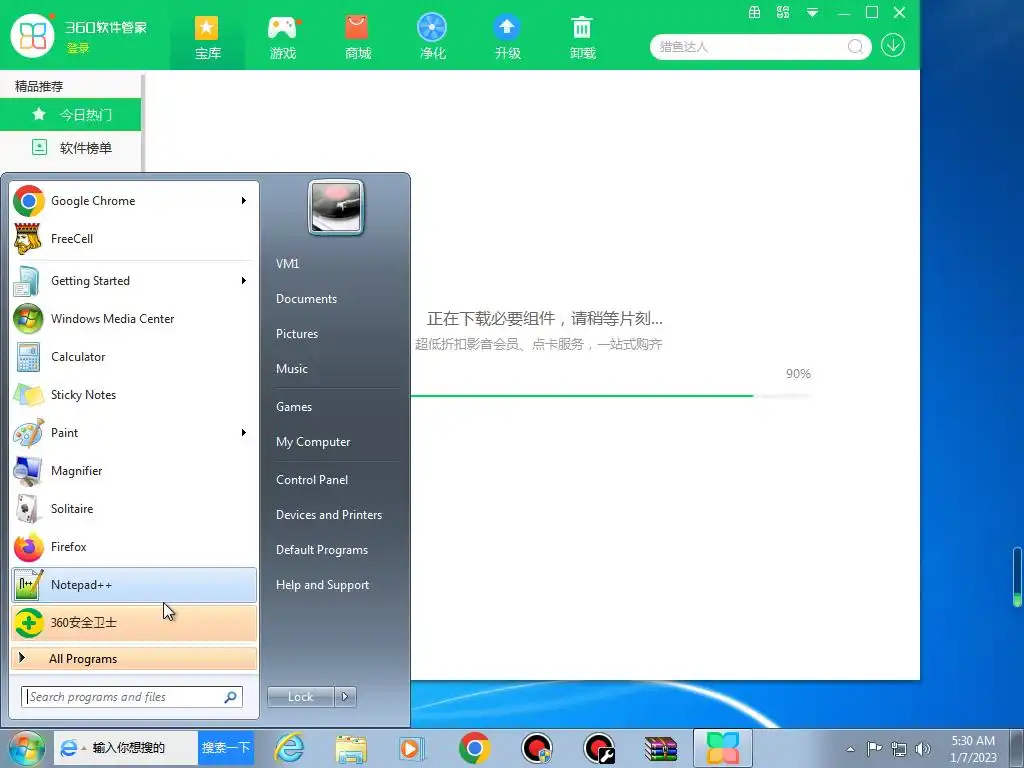Select 软件榜单 in the sidebar
Screen dimensions: 1024x768
[71, 148]
